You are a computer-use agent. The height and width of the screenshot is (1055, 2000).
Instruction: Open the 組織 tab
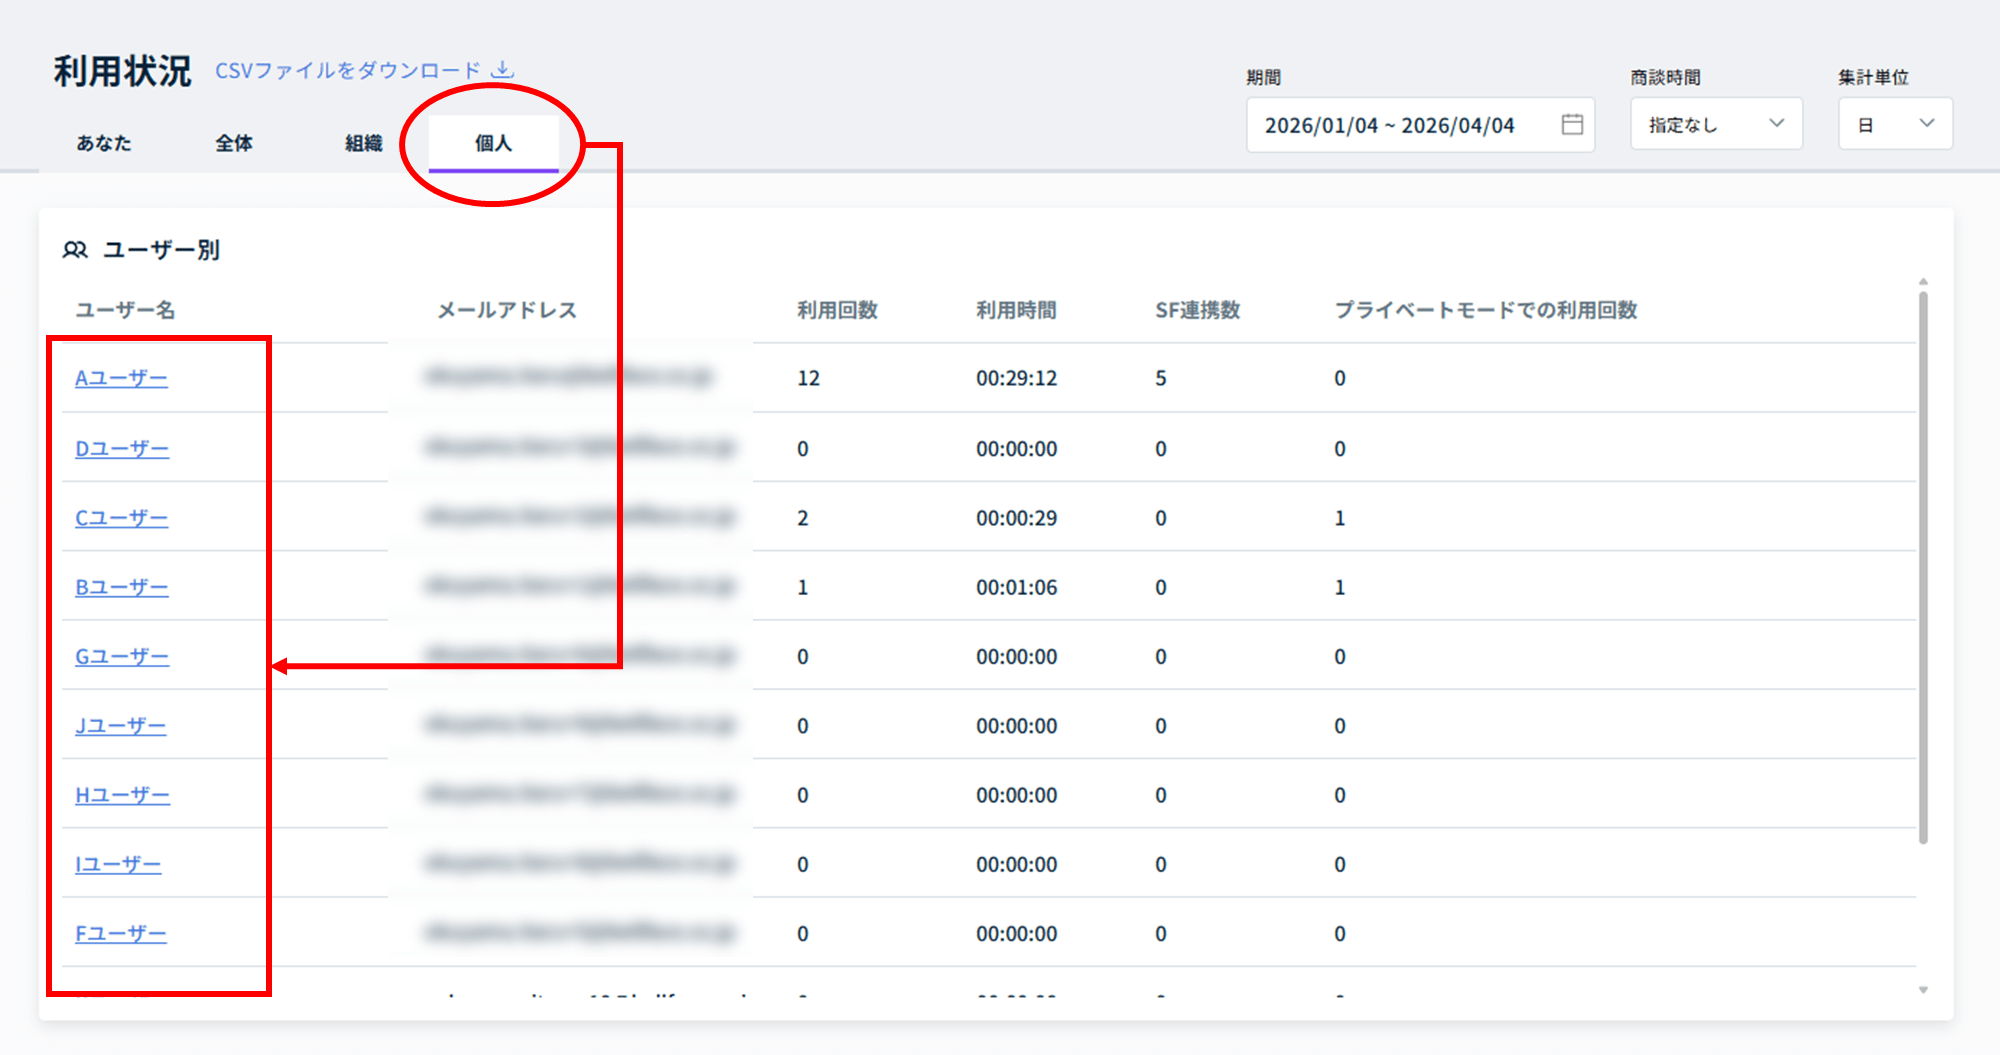364,143
